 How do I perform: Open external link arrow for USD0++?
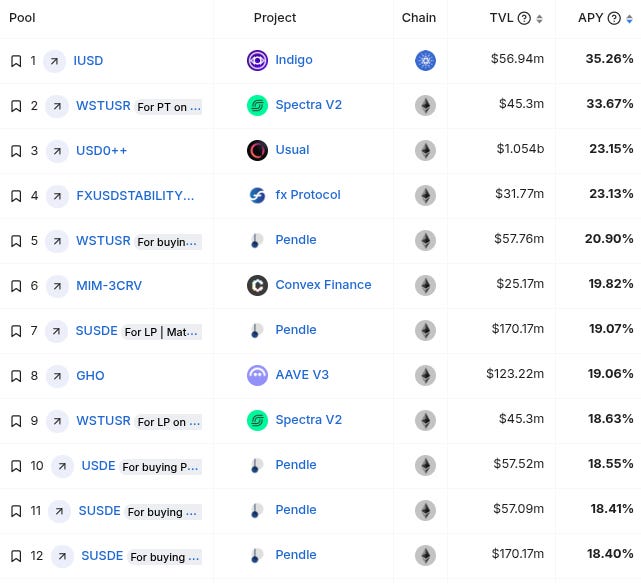pyautogui.click(x=57, y=151)
